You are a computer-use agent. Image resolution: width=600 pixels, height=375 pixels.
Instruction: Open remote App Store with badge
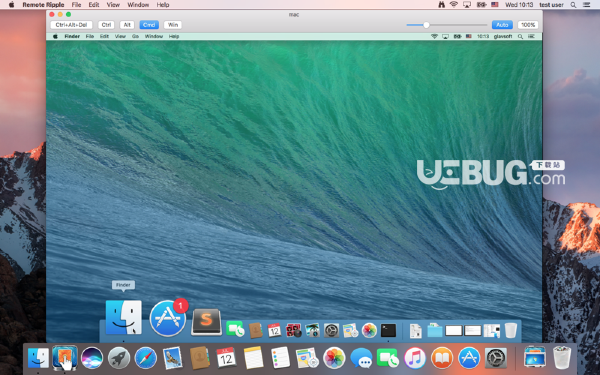pyautogui.click(x=168, y=318)
